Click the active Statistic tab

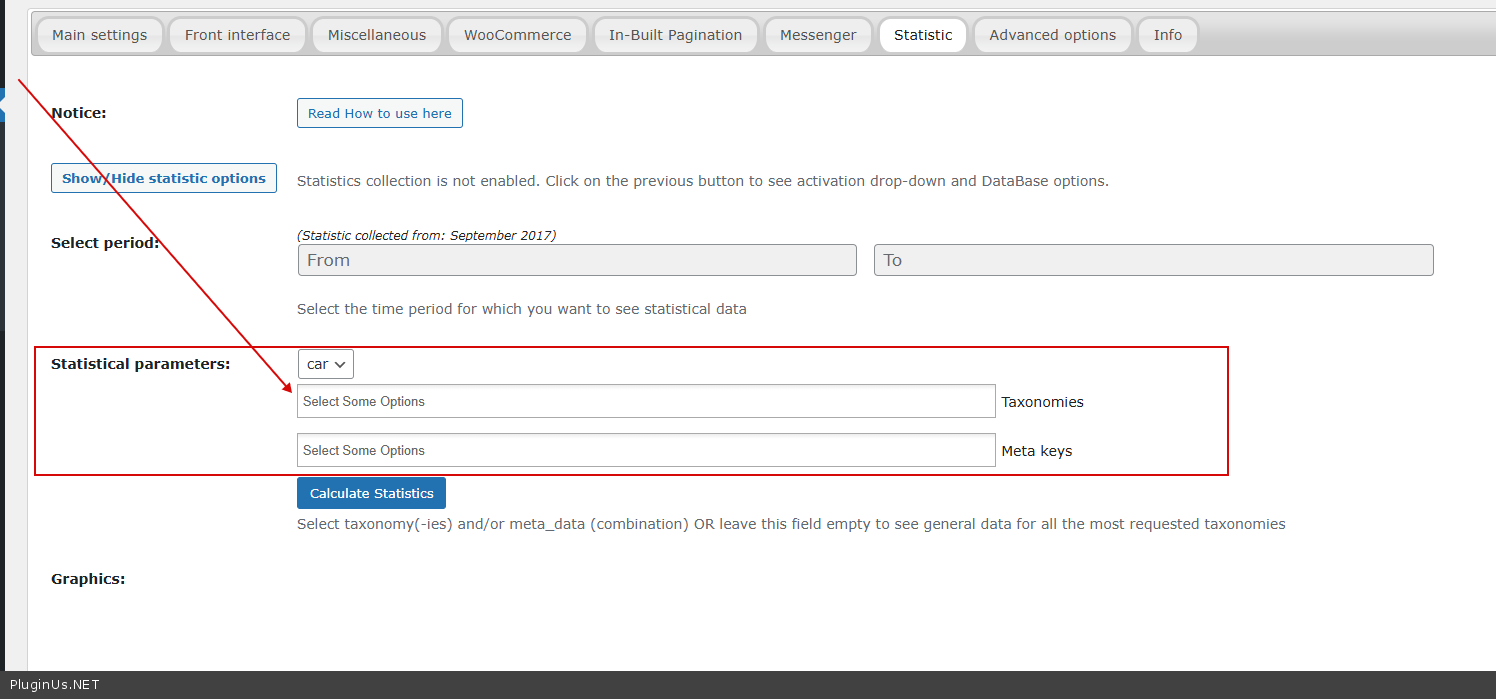coord(922,35)
